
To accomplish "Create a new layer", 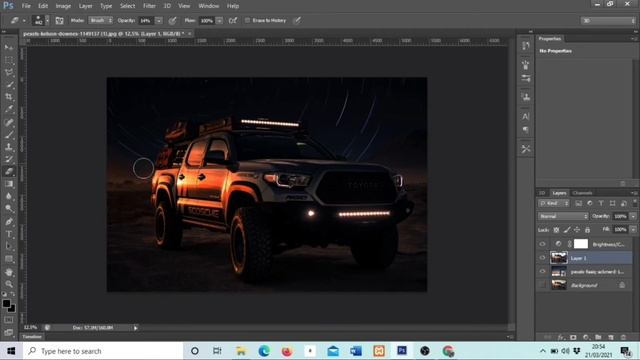I will coord(611,337).
